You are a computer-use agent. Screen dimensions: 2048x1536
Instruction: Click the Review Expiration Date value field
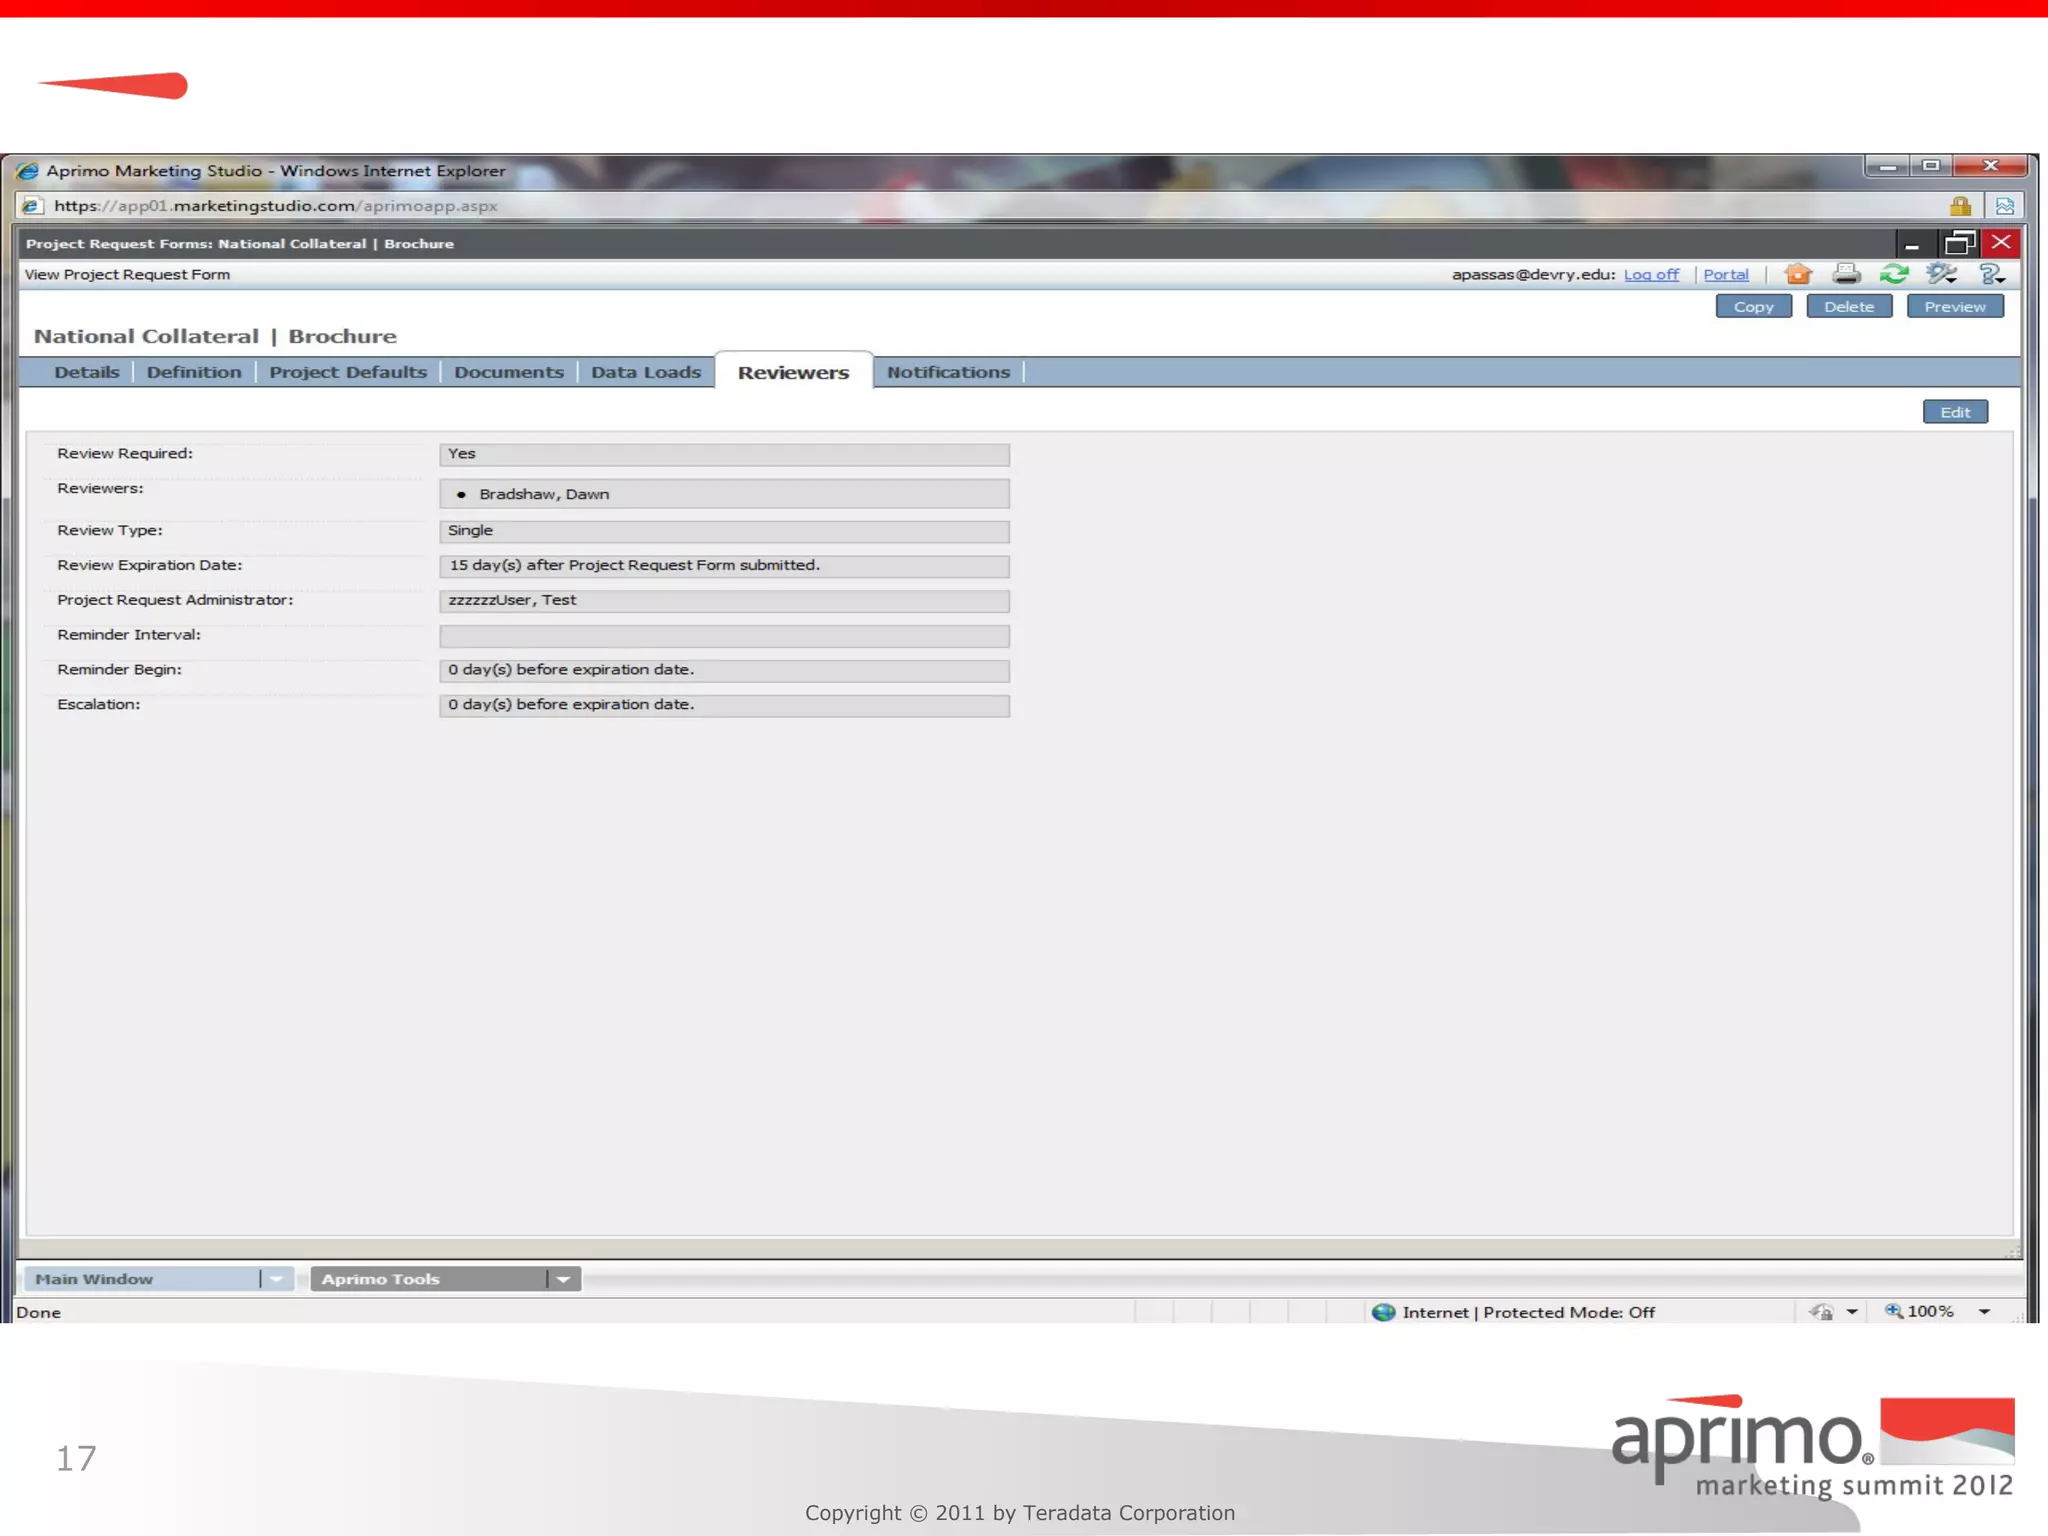tap(724, 566)
